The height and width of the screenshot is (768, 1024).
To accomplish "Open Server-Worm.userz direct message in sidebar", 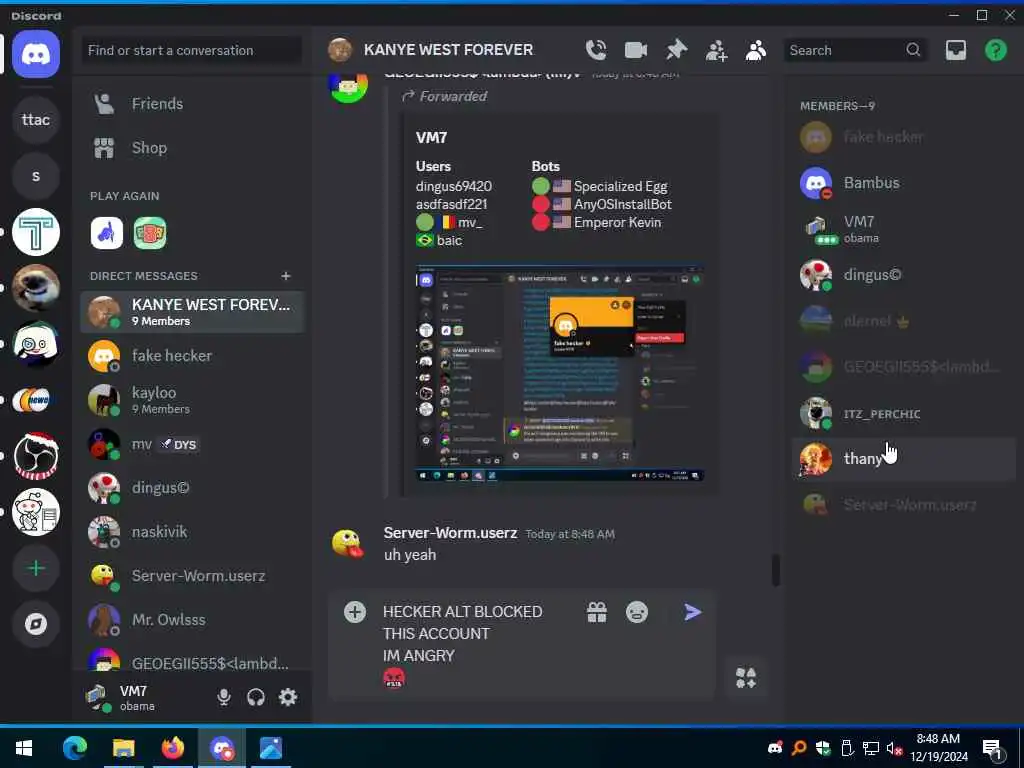I will pos(192,575).
